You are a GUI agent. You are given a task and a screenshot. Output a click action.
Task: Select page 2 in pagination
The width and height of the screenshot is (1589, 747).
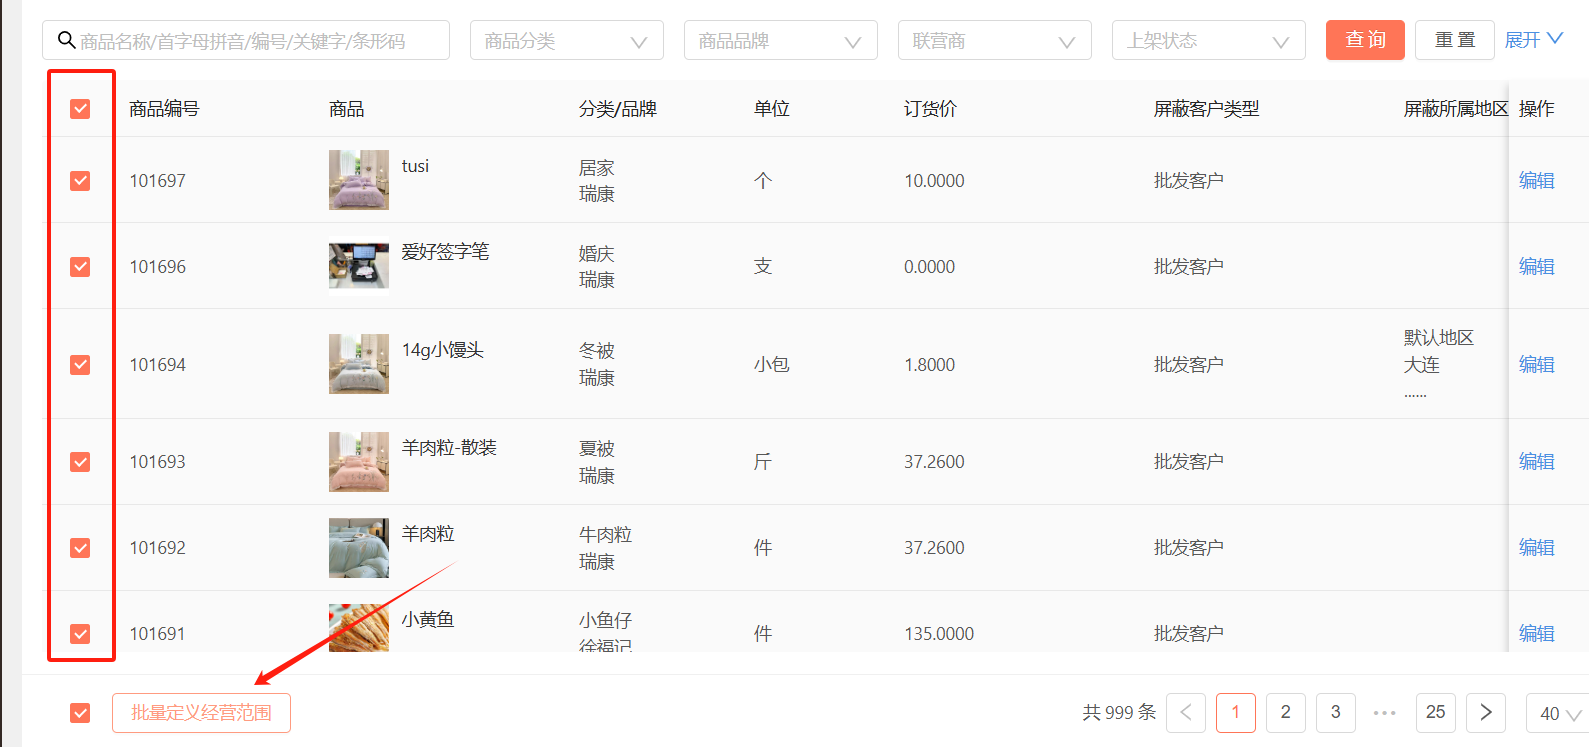click(x=1286, y=712)
